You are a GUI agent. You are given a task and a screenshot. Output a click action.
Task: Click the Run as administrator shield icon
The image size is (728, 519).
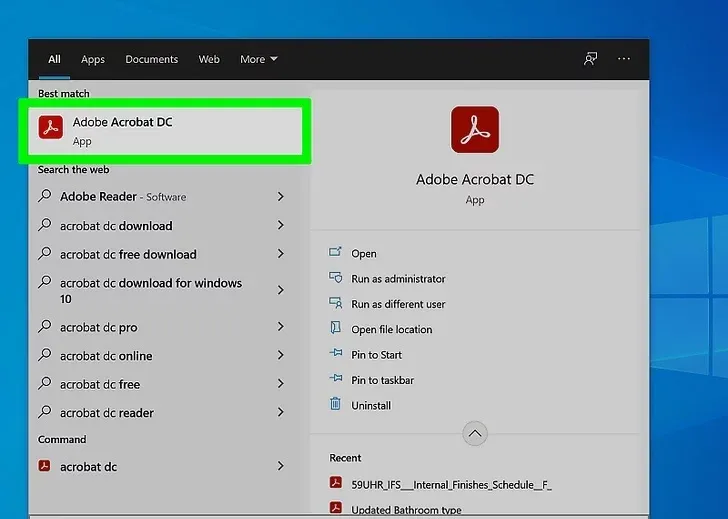[x=335, y=278]
